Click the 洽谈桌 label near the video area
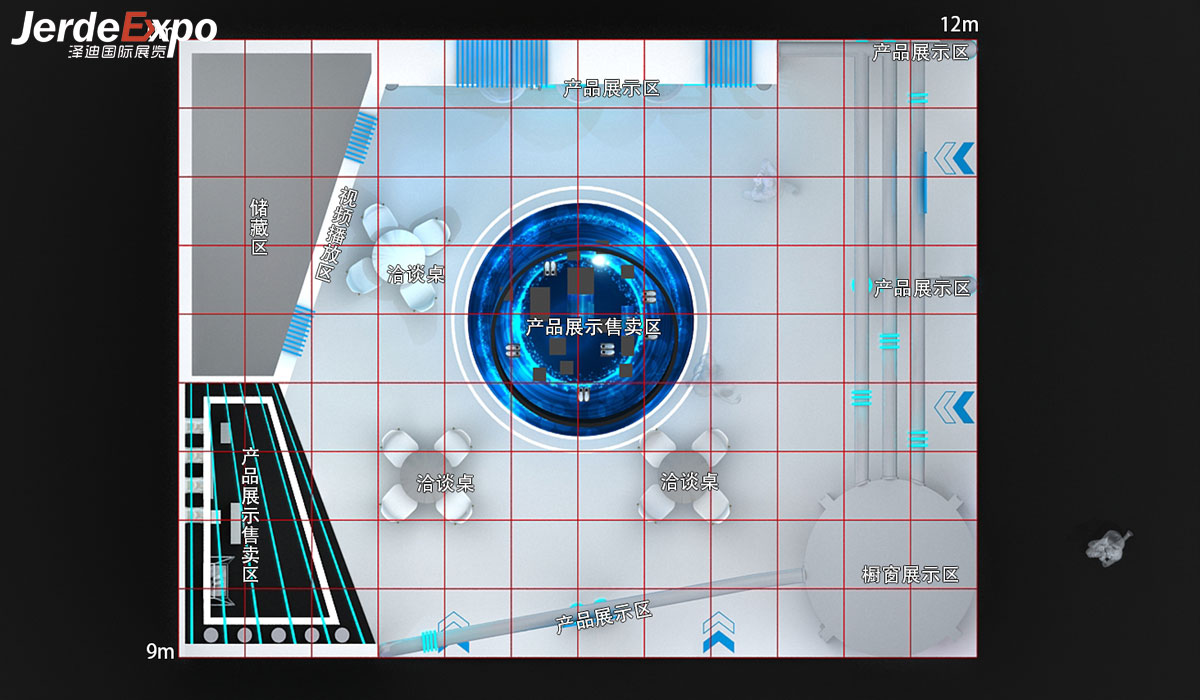The height and width of the screenshot is (700, 1200). pos(415,273)
